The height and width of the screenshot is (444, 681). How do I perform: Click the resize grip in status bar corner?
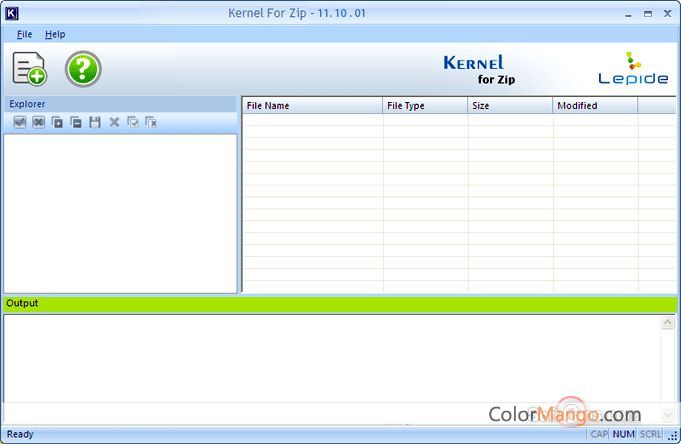pos(674,436)
